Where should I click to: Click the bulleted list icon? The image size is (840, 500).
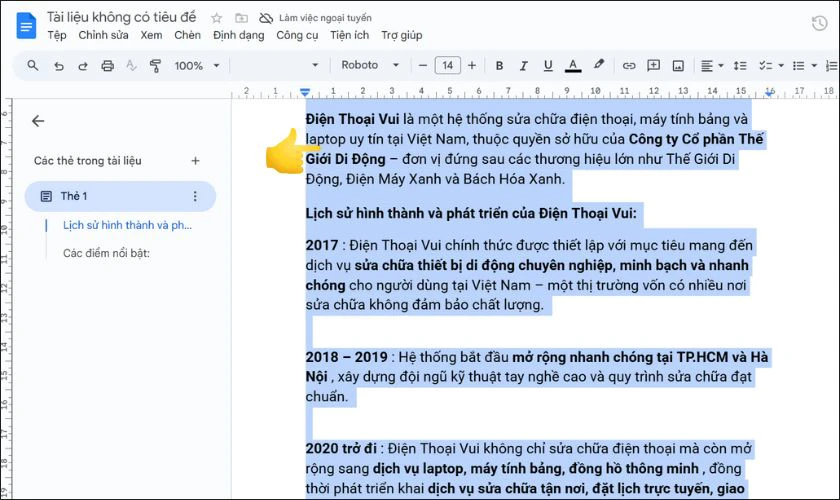(798, 65)
